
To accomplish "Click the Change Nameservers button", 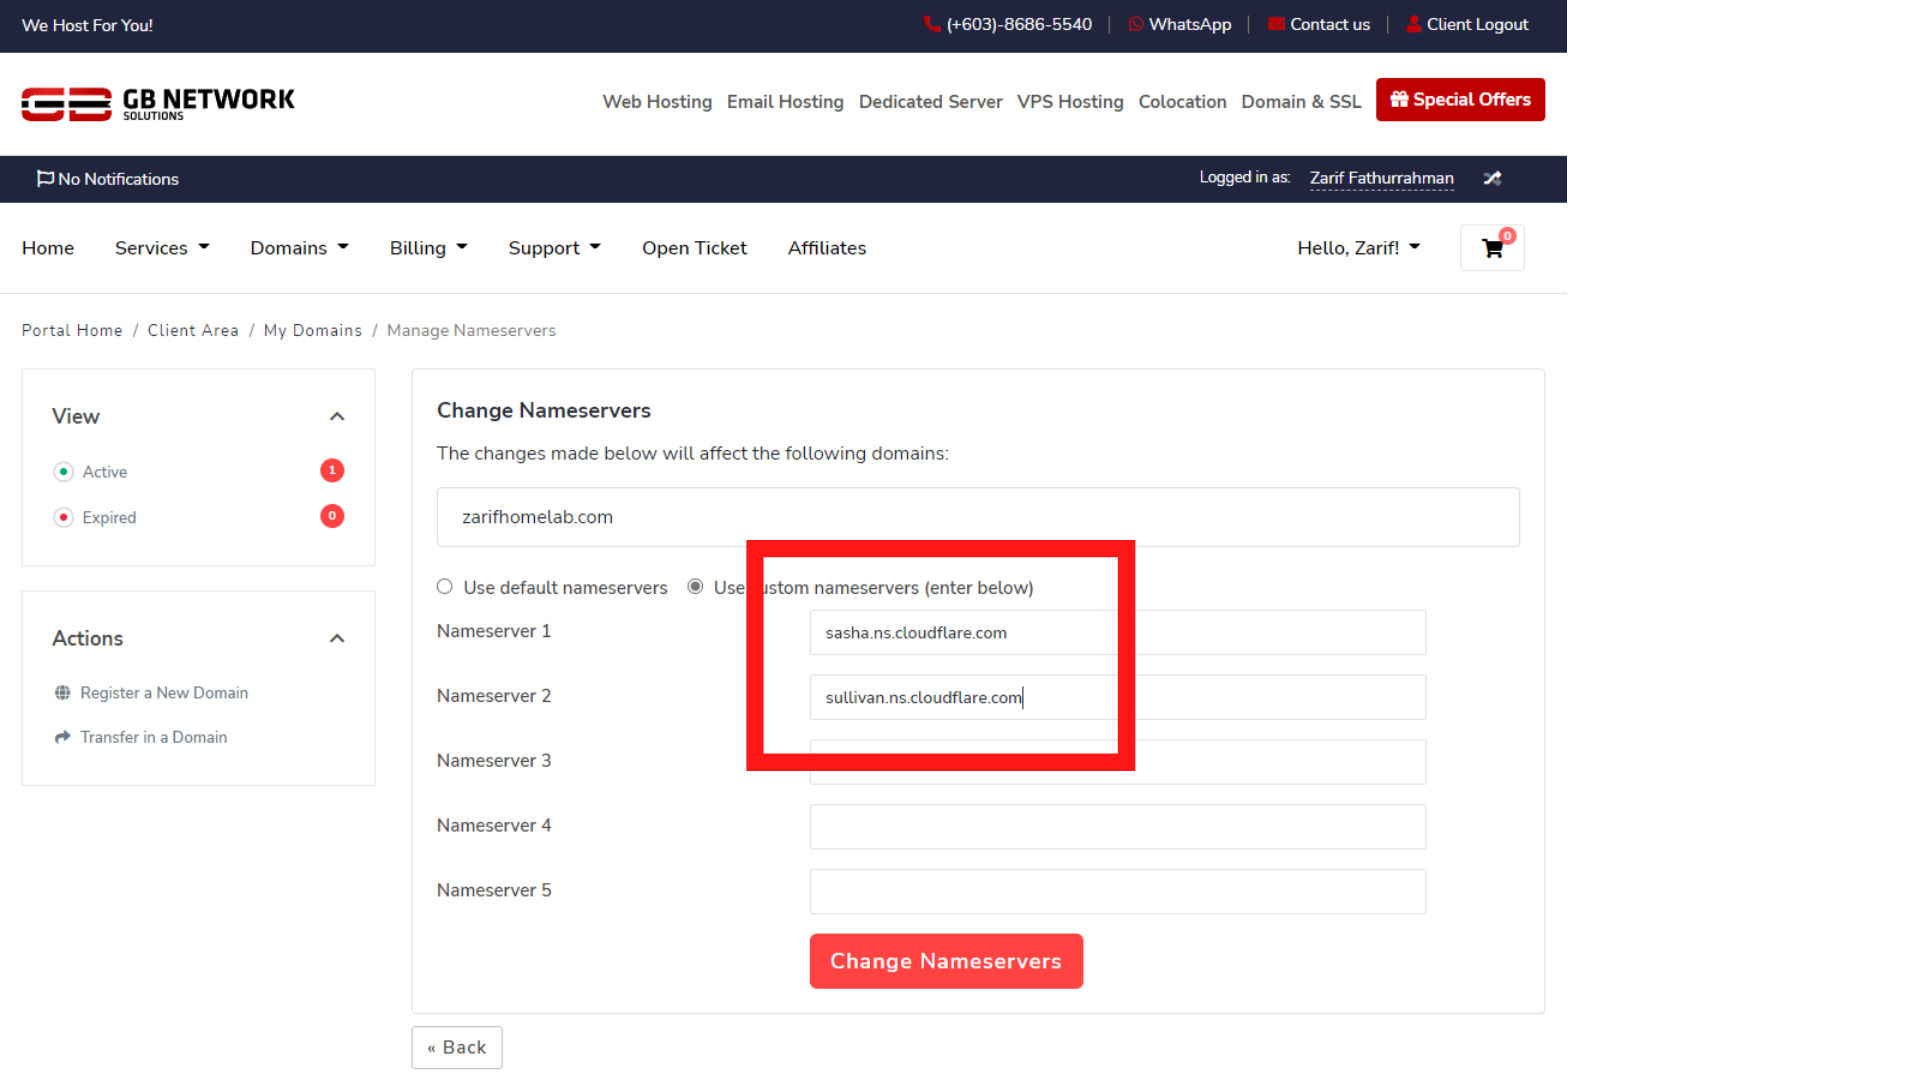I will pyautogui.click(x=945, y=961).
